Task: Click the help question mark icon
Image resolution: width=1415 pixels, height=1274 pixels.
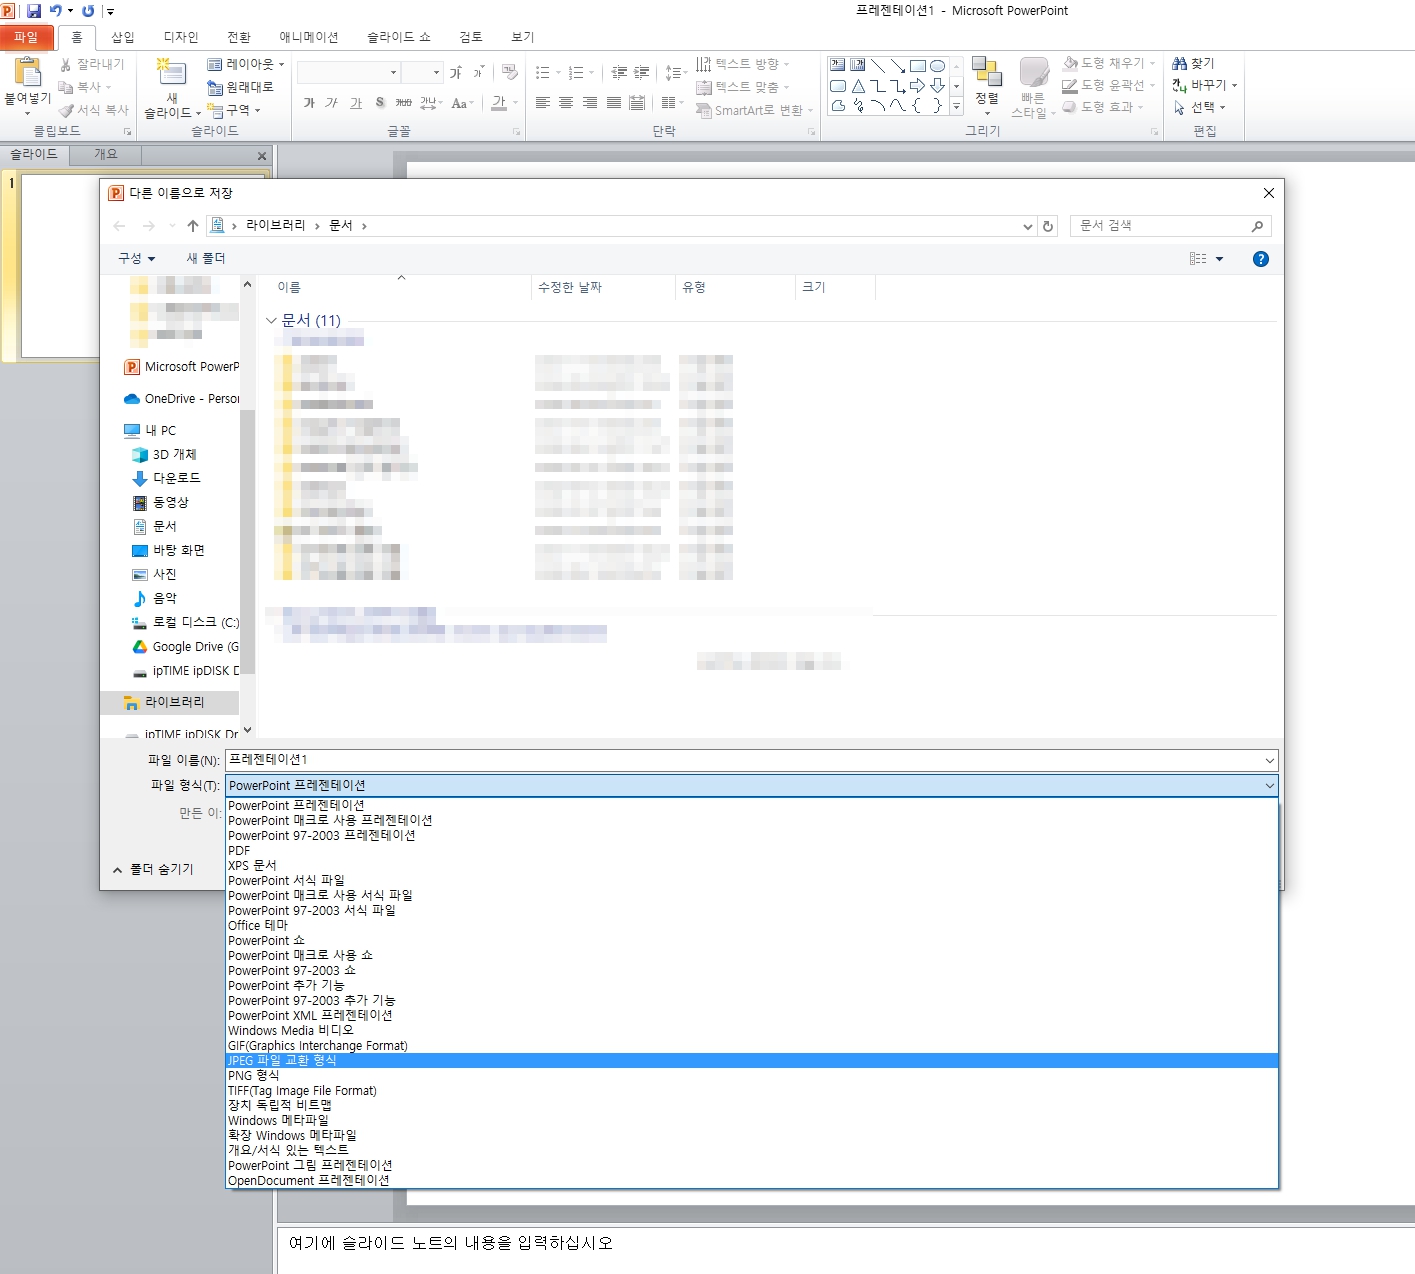Action: pyautogui.click(x=1261, y=259)
